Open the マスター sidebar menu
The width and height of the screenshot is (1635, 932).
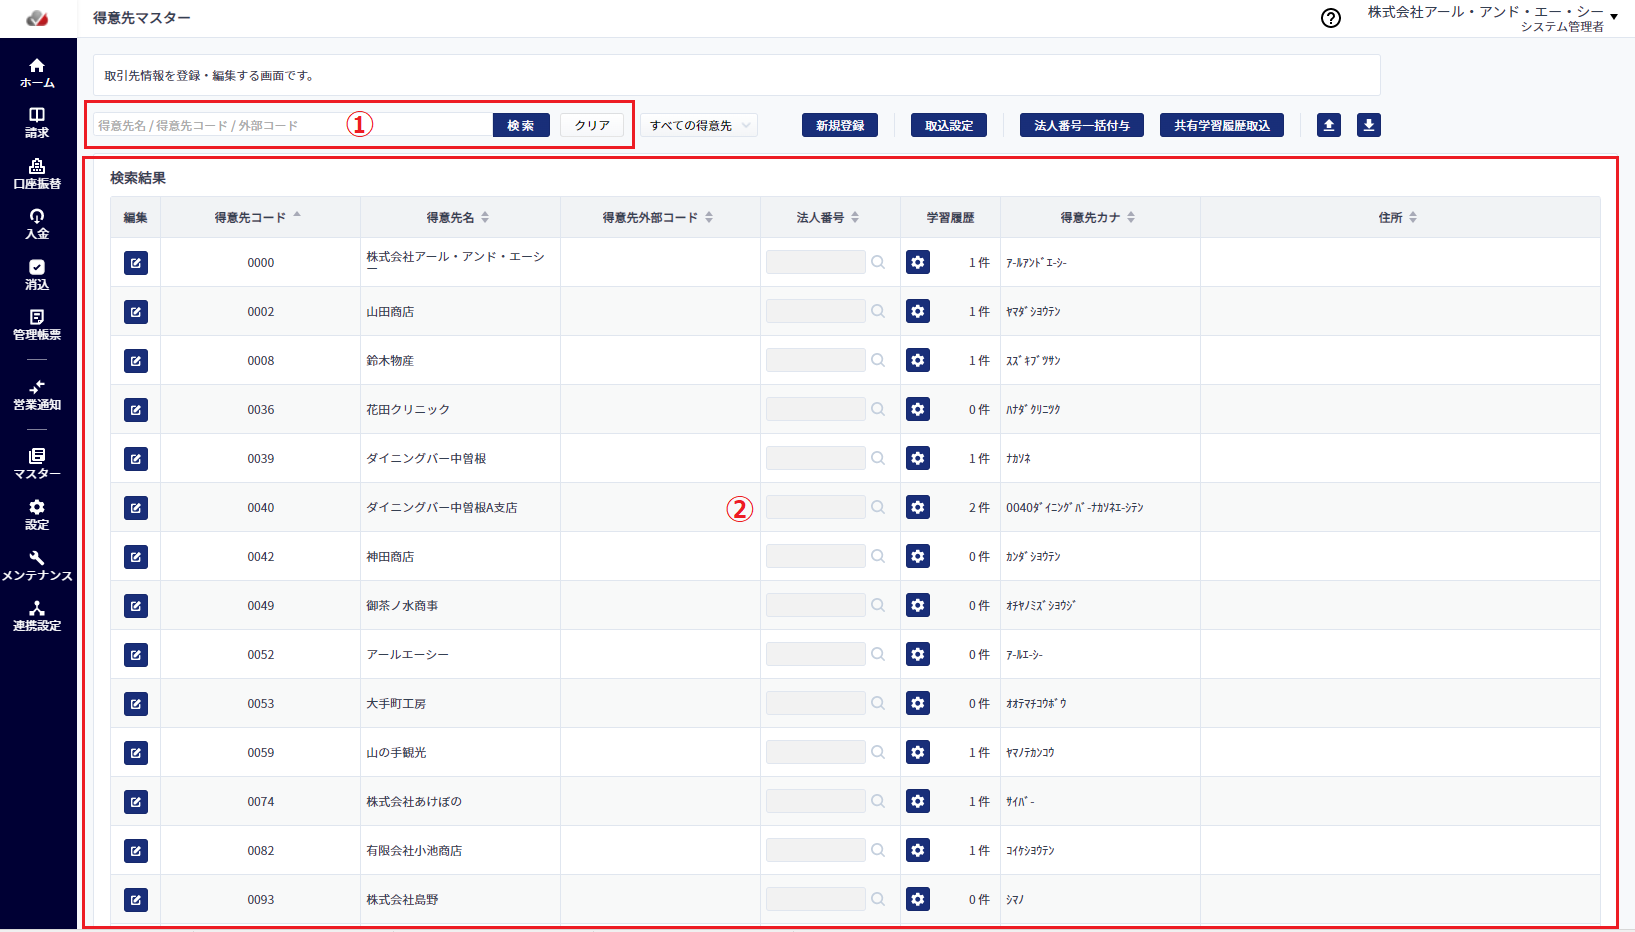click(37, 464)
